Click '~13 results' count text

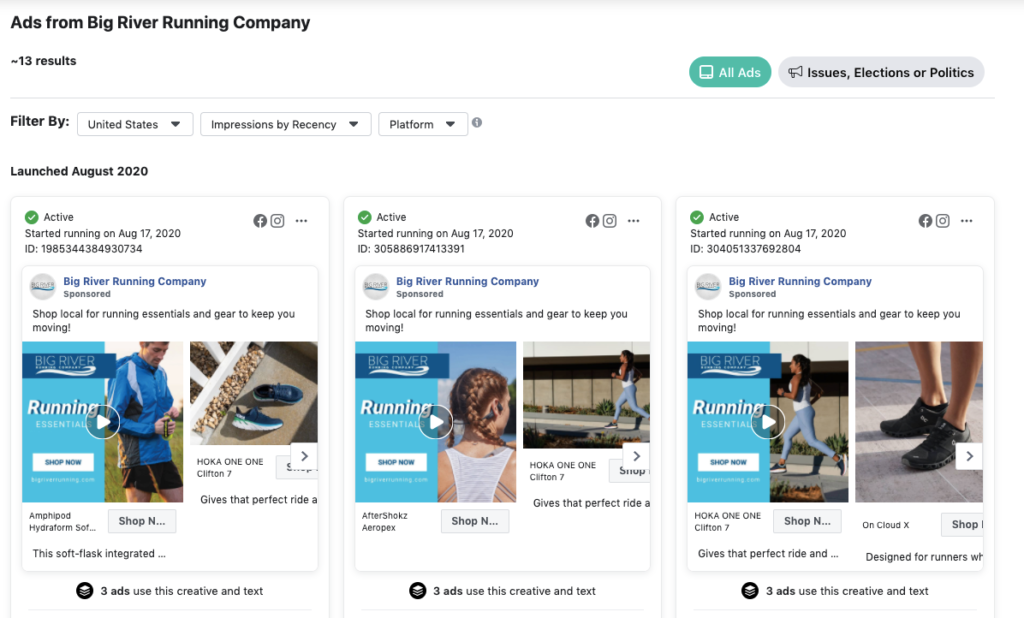(x=43, y=61)
